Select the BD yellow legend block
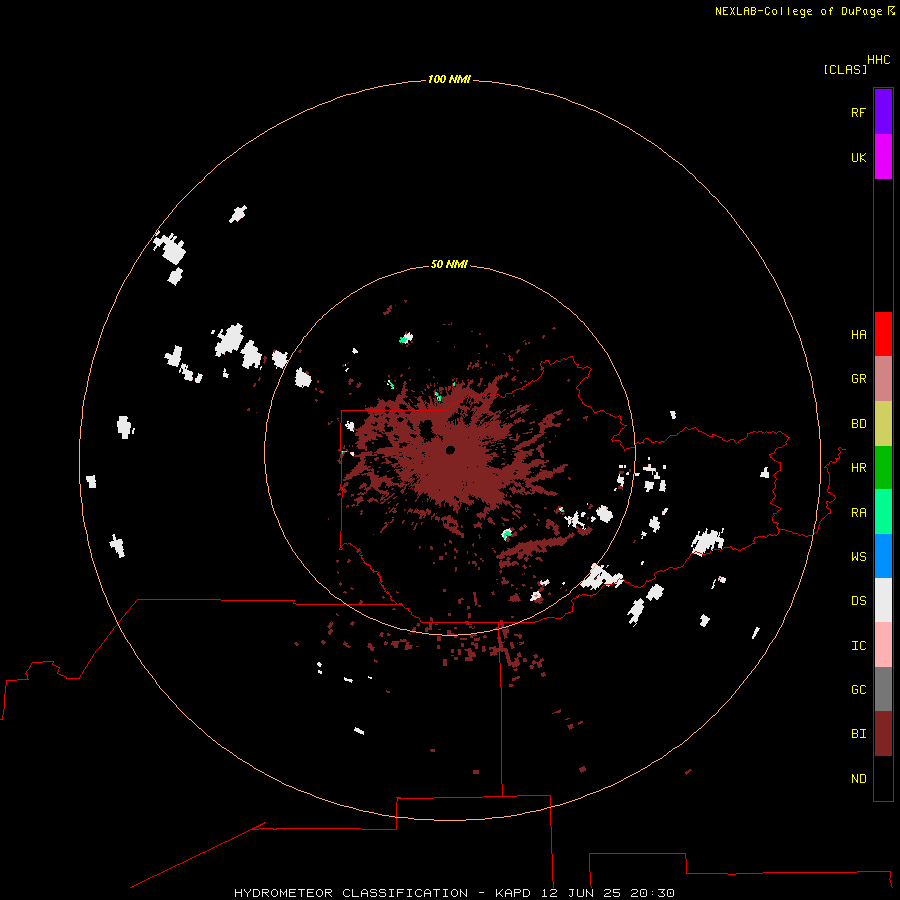900x900 pixels. pos(883,424)
